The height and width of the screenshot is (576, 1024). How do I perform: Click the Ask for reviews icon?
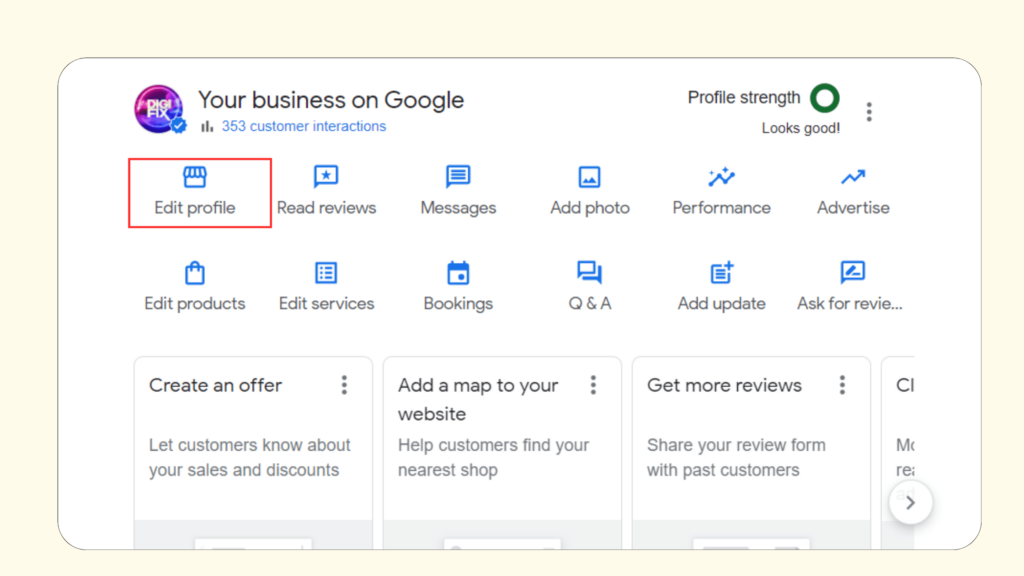click(852, 272)
